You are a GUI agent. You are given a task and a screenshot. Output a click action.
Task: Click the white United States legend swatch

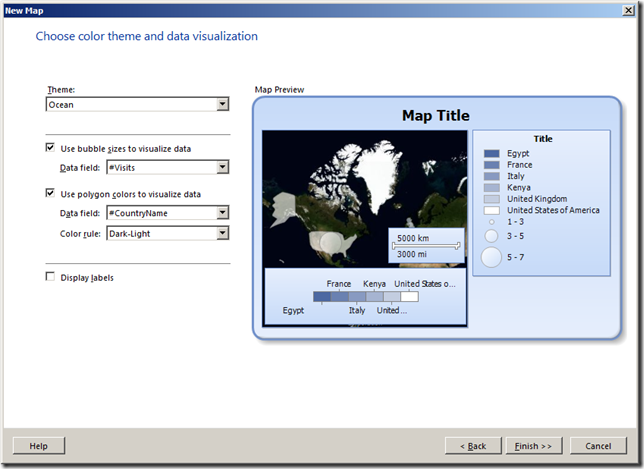click(492, 211)
